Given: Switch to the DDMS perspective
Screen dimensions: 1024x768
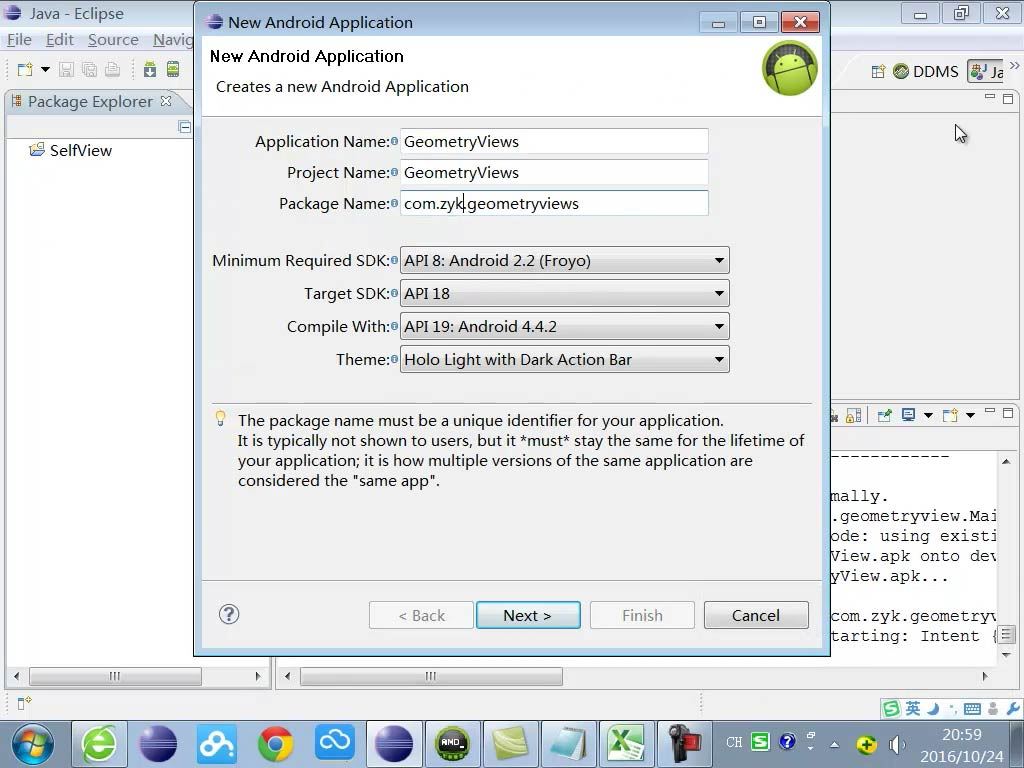Looking at the screenshot, I should 926,71.
